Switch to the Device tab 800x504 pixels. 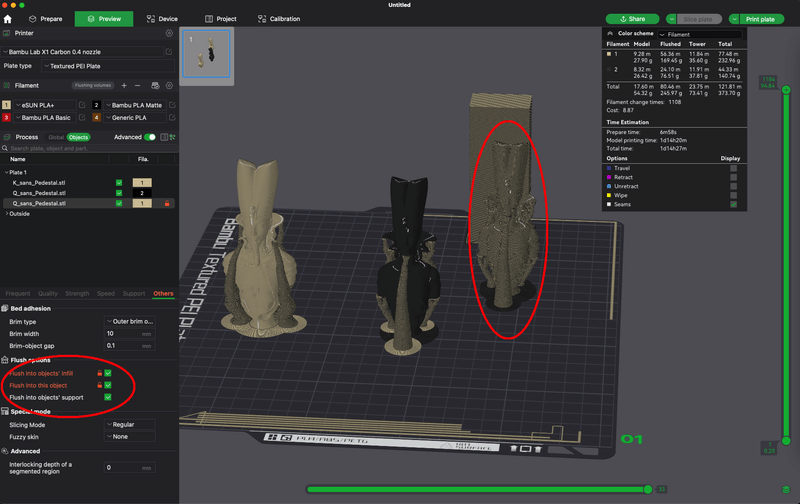coord(162,19)
